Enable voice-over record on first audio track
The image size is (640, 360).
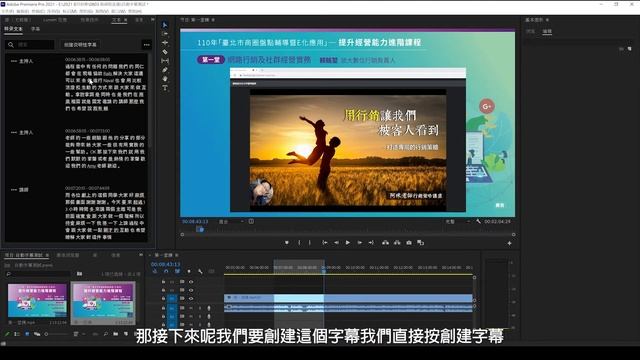point(209,308)
